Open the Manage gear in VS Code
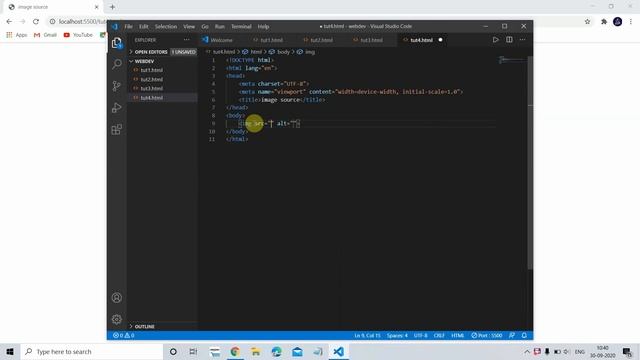The image size is (640, 360). pos(117,319)
